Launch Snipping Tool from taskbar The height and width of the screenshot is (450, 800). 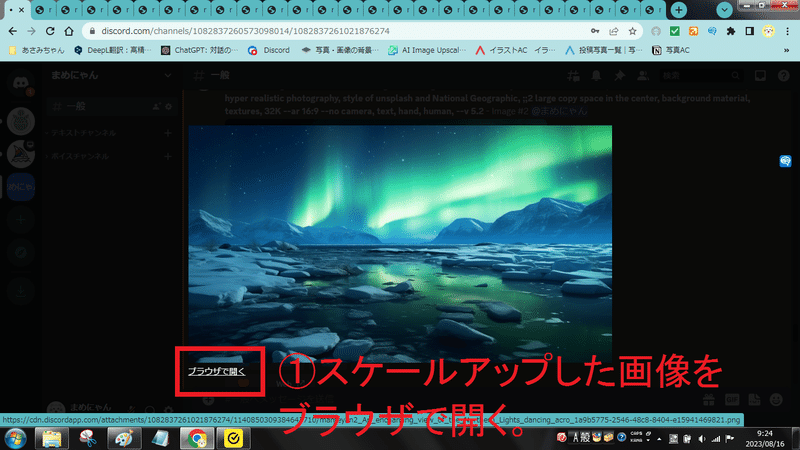click(x=88, y=438)
